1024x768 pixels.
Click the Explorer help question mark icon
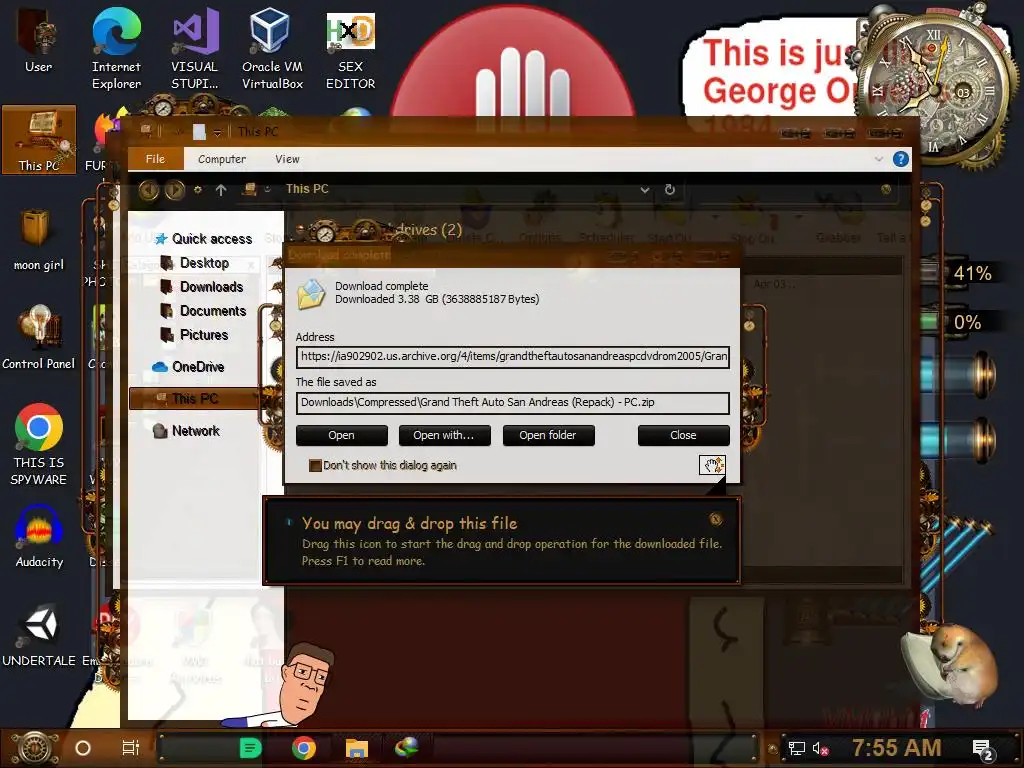(901, 159)
